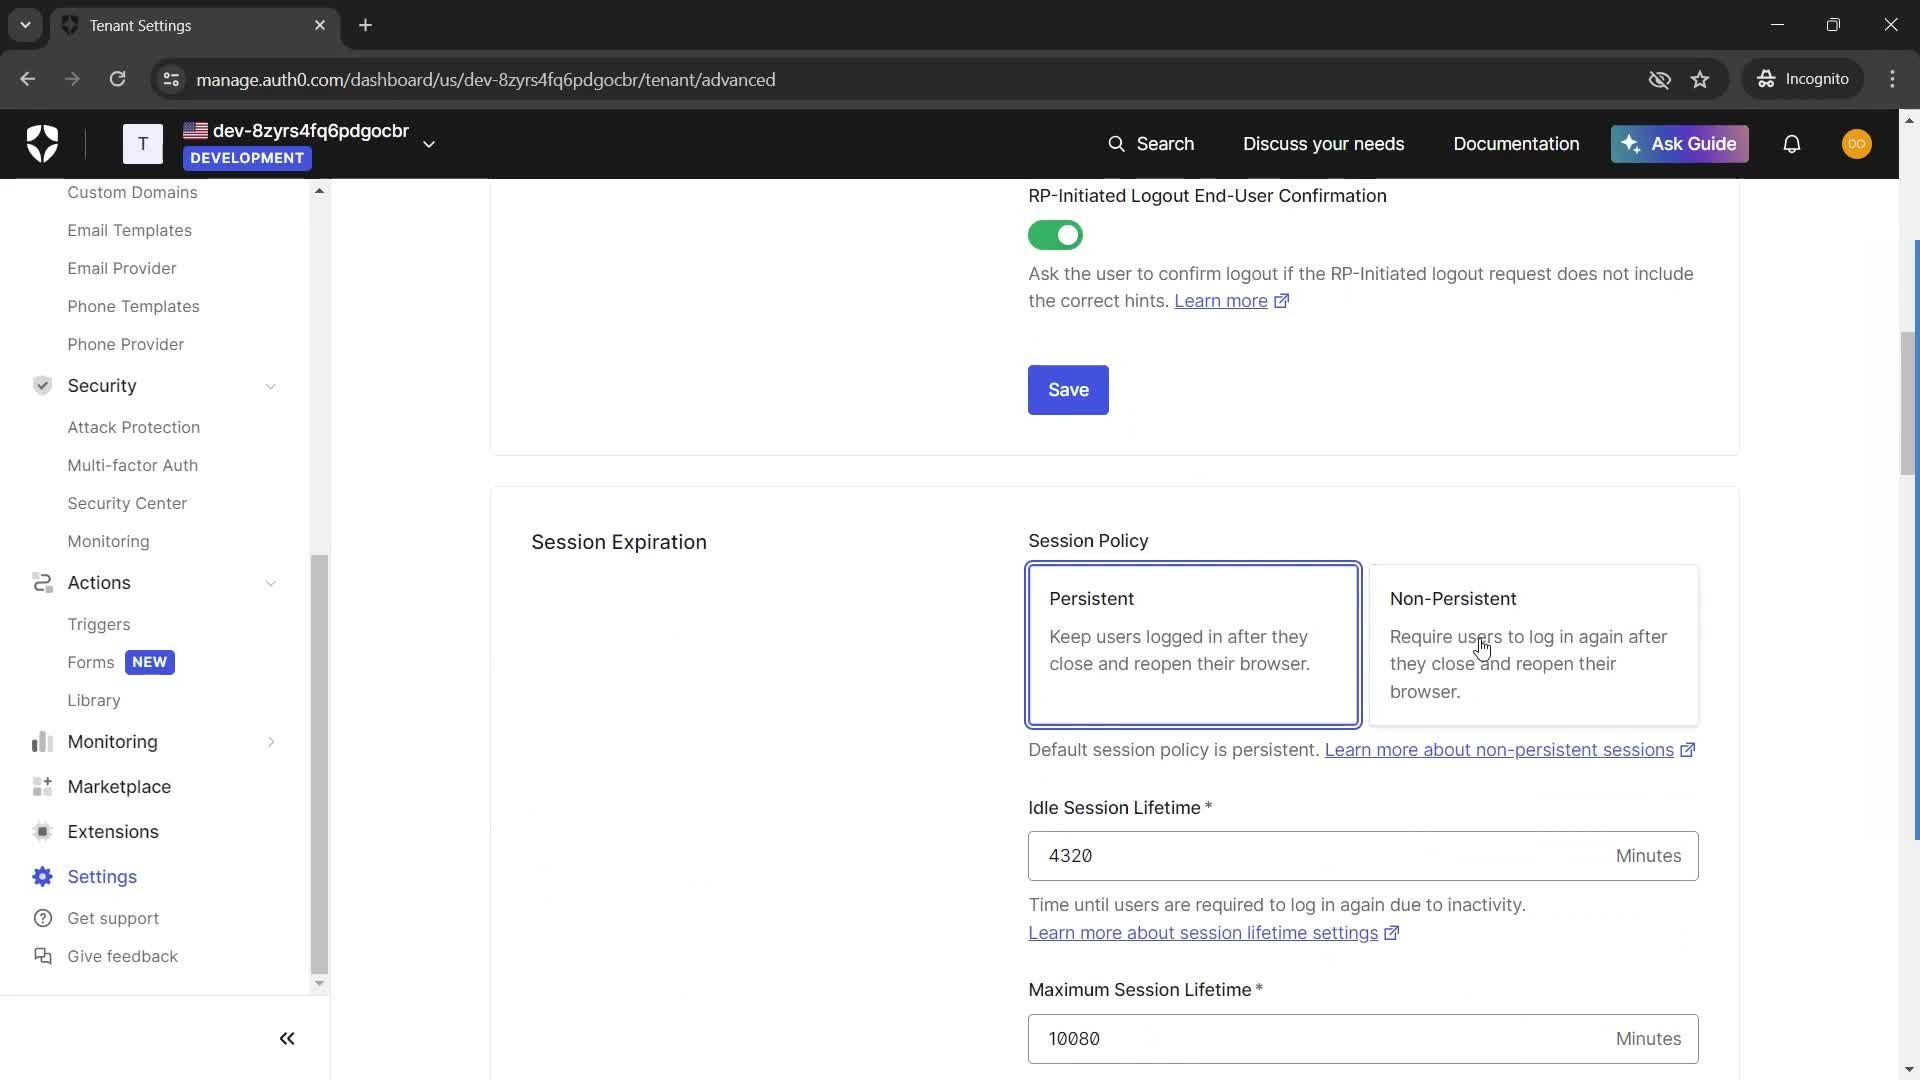1920x1080 pixels.
Task: Close the Tenant Settings tab
Action: click(320, 25)
